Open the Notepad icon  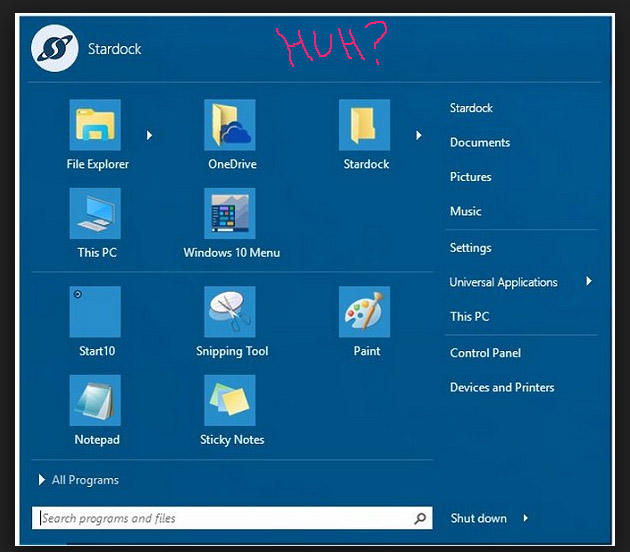(x=95, y=400)
